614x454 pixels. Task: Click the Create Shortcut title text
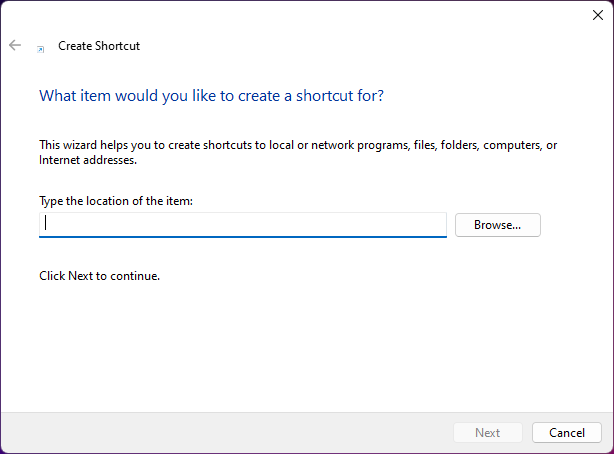(99, 46)
